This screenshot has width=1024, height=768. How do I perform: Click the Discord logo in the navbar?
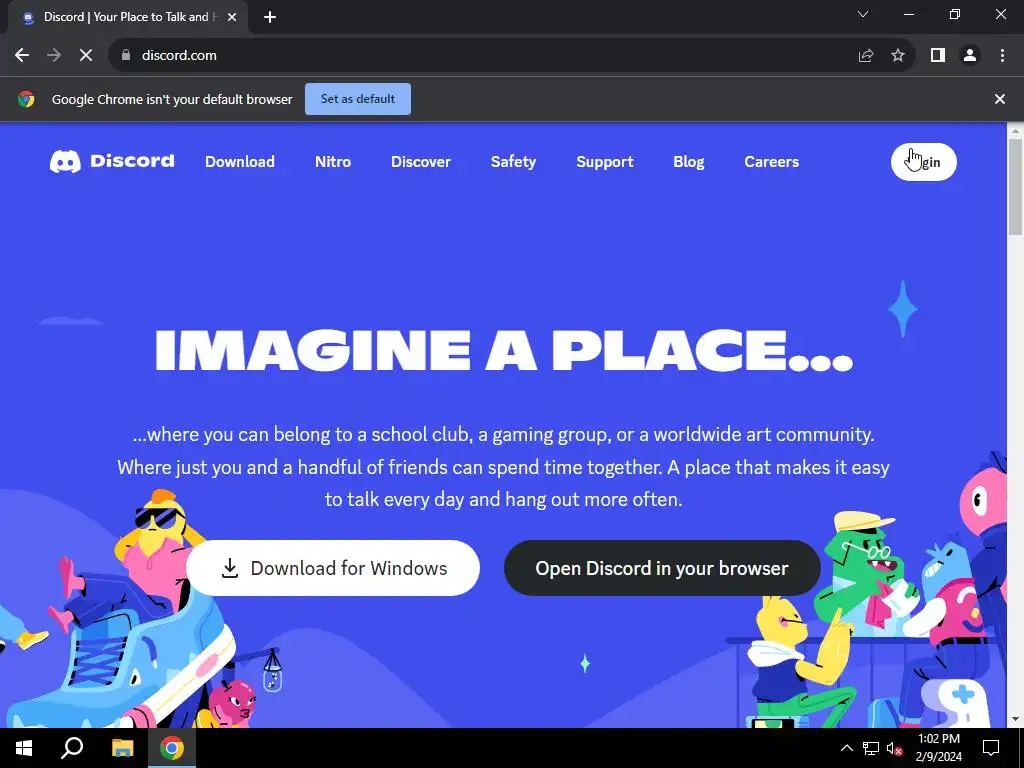click(x=112, y=161)
